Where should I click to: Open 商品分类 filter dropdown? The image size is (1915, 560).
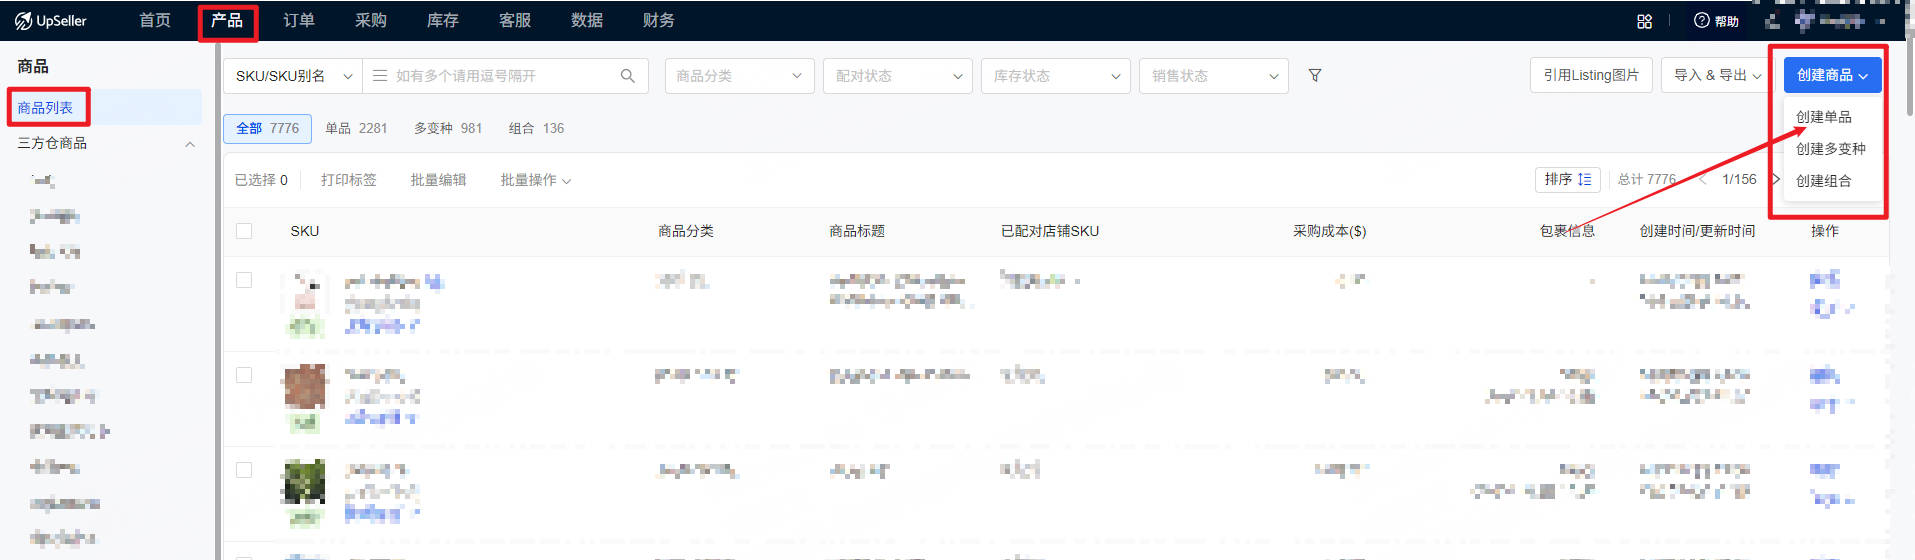click(x=739, y=76)
